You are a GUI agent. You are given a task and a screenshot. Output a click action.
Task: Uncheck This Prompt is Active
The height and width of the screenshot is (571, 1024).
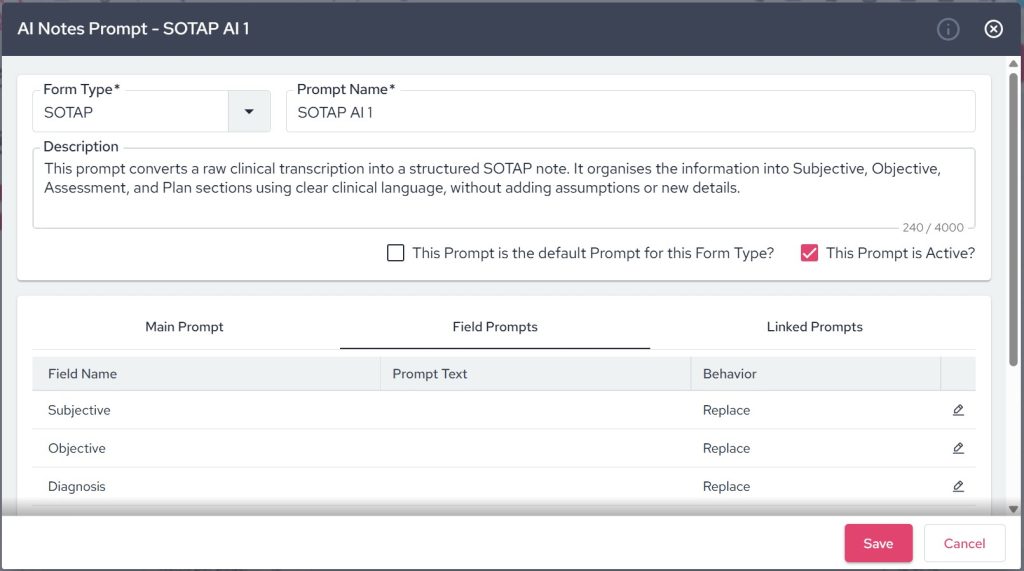(810, 253)
